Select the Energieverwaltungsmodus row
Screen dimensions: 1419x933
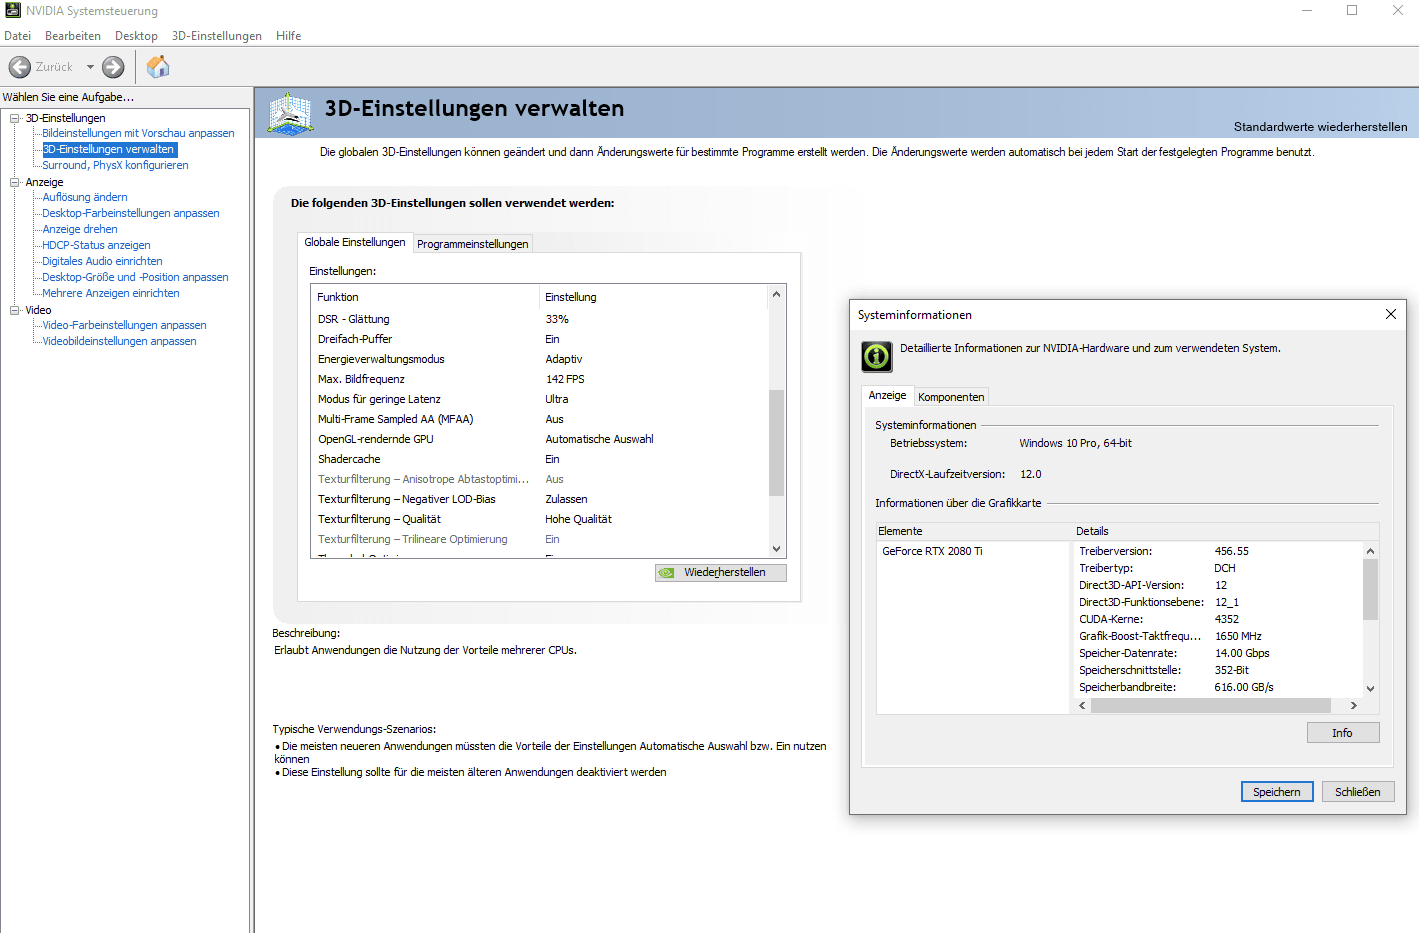tap(540, 359)
